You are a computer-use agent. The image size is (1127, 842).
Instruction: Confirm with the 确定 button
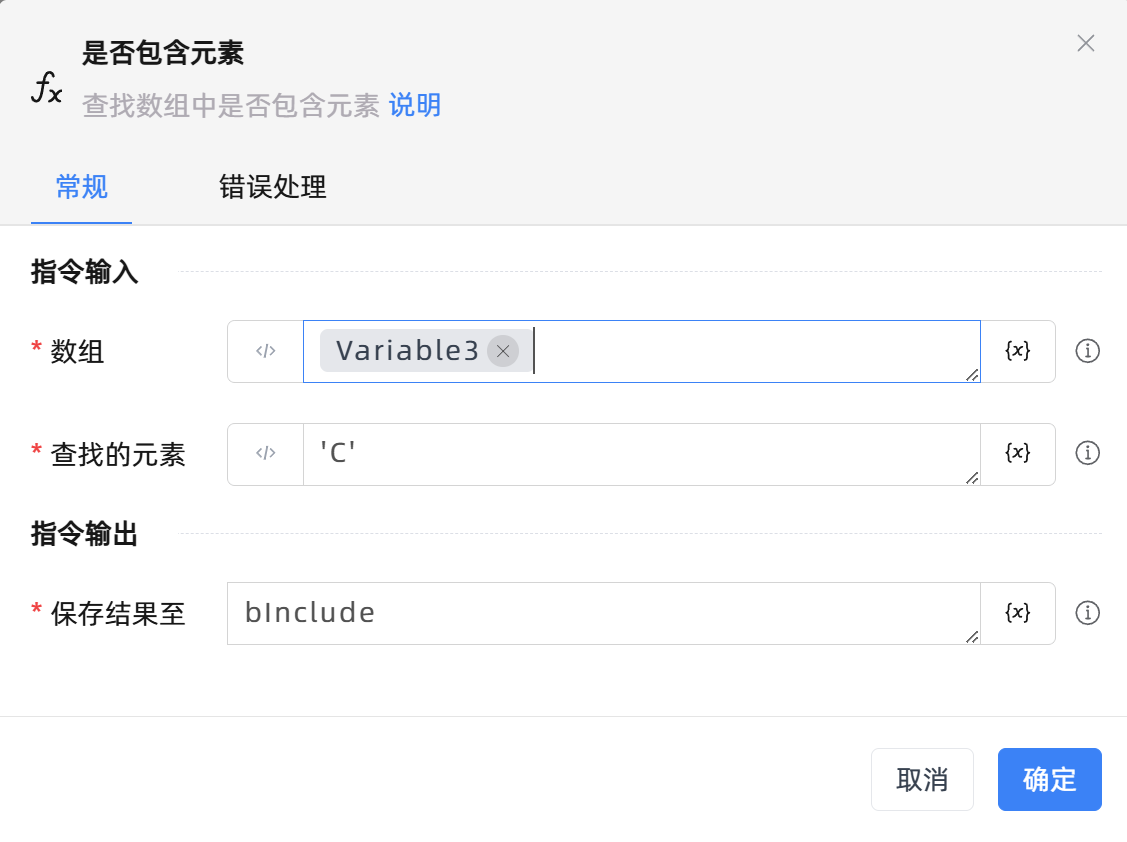pos(1049,779)
